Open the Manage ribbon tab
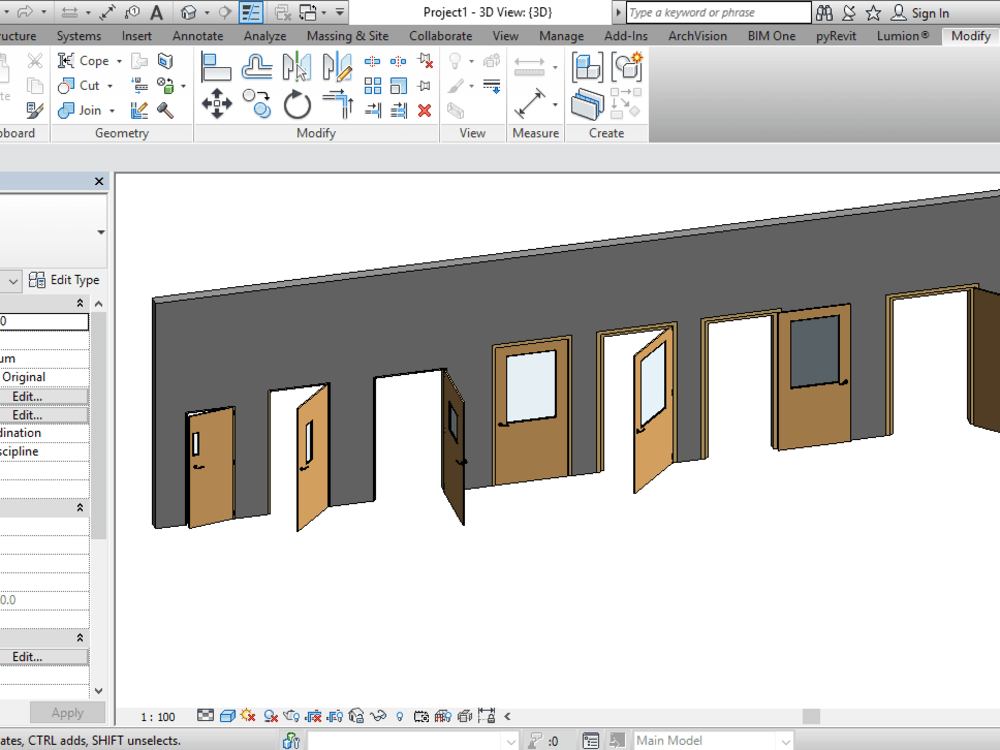This screenshot has height=750, width=1000. [561, 35]
